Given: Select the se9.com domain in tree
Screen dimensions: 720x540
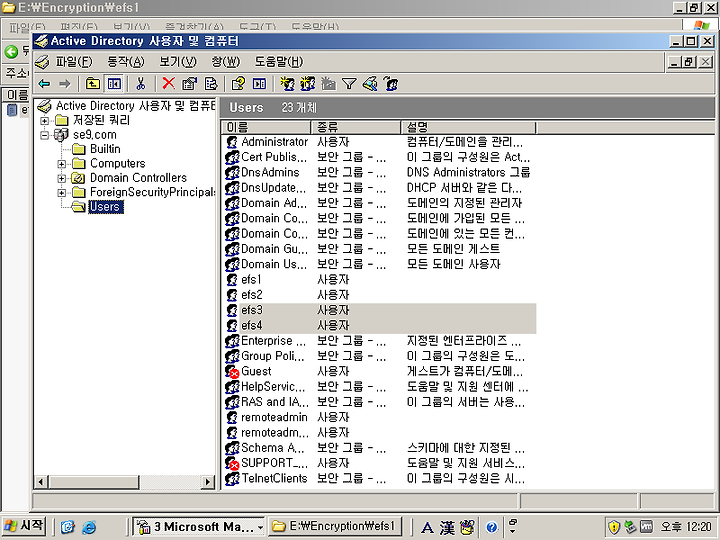Looking at the screenshot, I should 95,135.
